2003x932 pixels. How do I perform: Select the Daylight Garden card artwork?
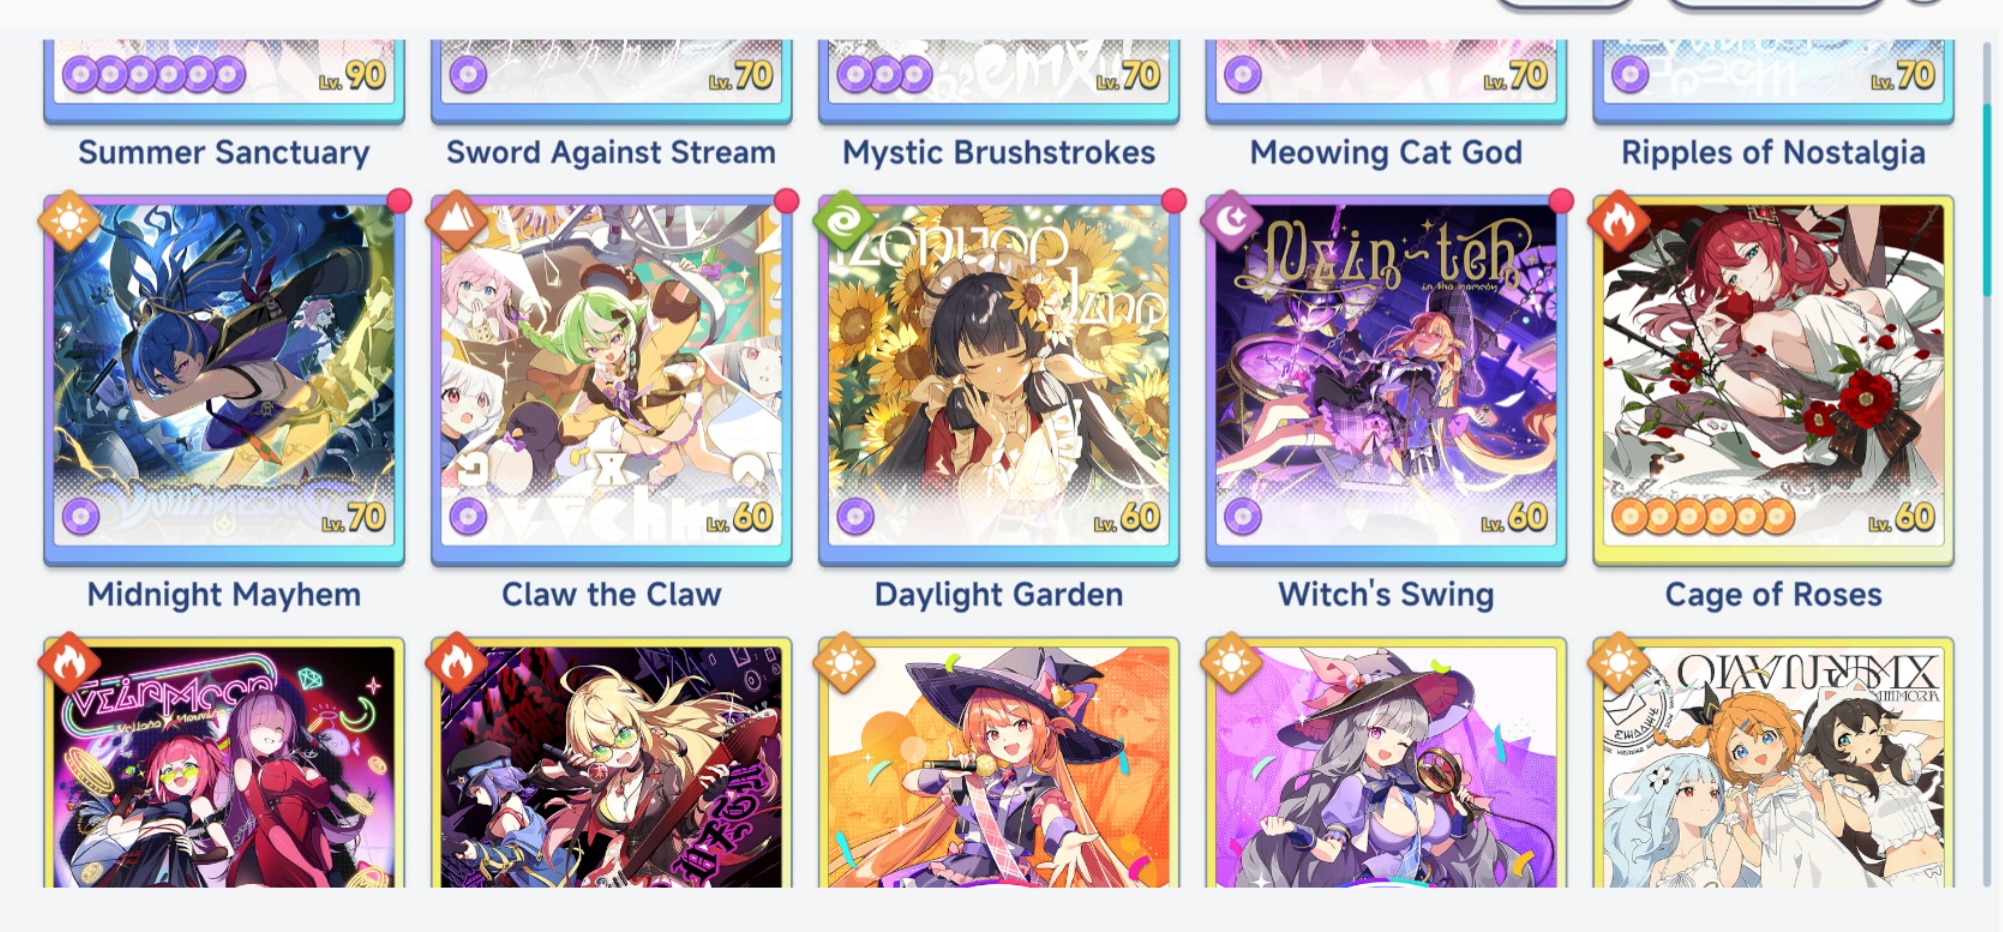pos(998,380)
